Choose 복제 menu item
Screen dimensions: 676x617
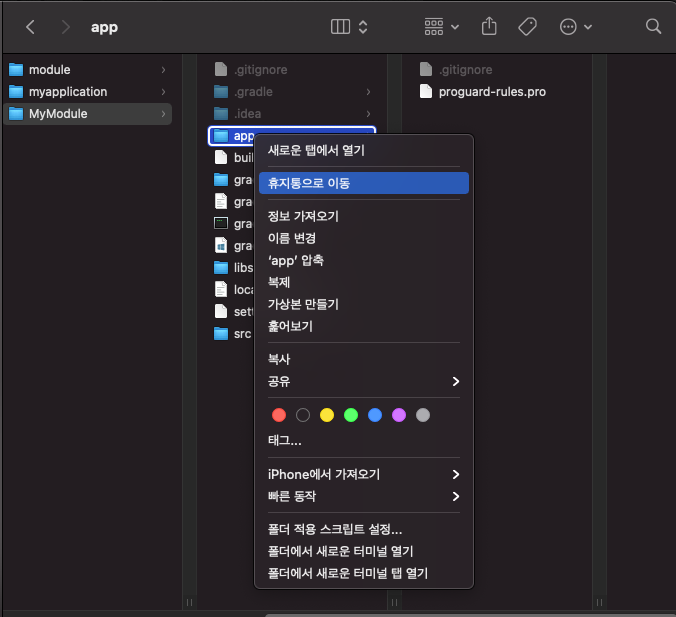[364, 282]
